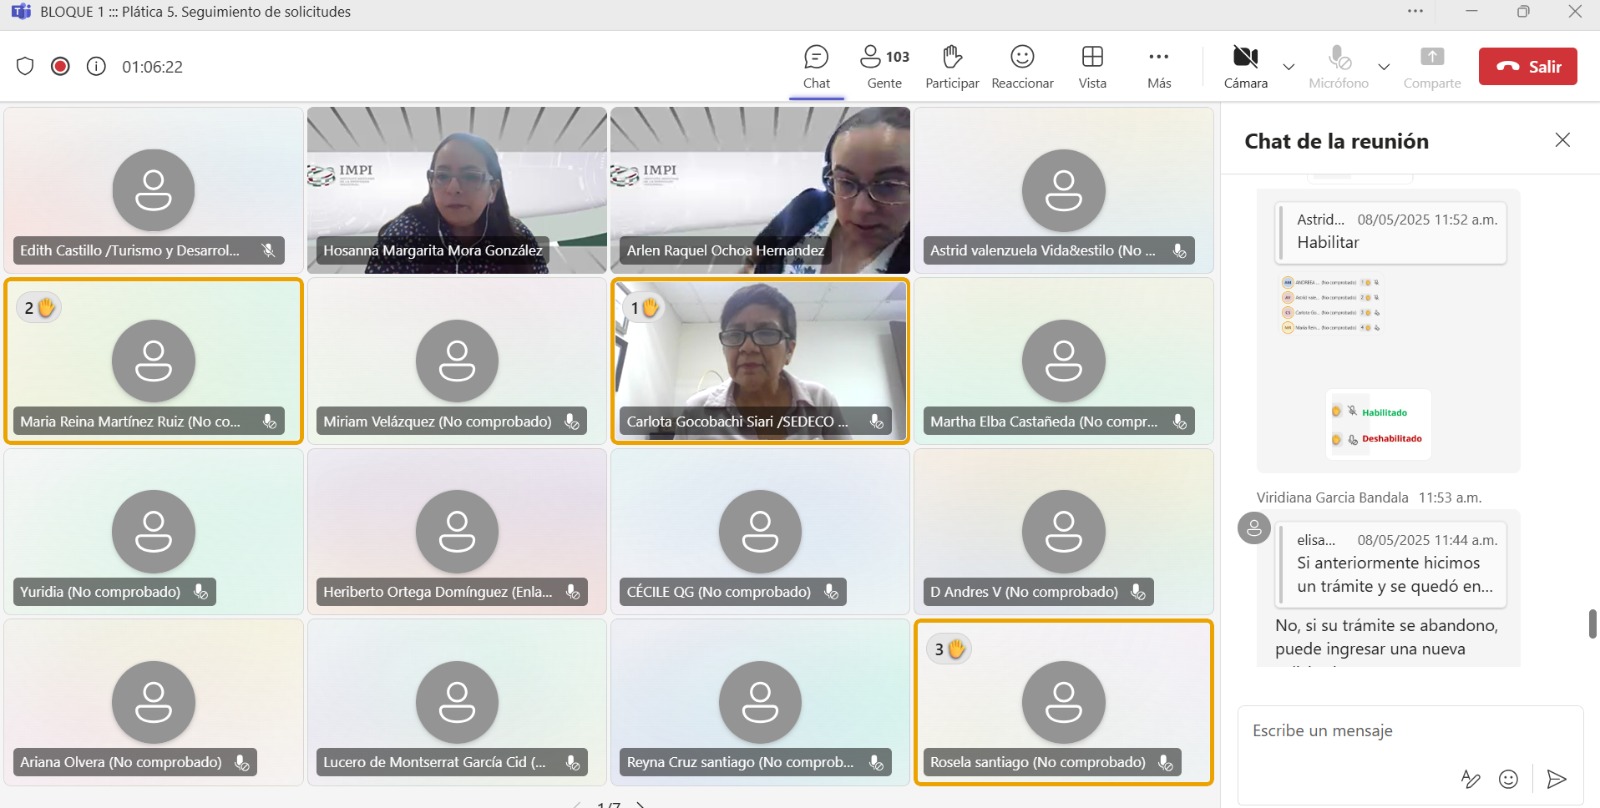Screen dimensions: 1600x808
Task: Toggle the Cámara on or off
Action: 1245,67
